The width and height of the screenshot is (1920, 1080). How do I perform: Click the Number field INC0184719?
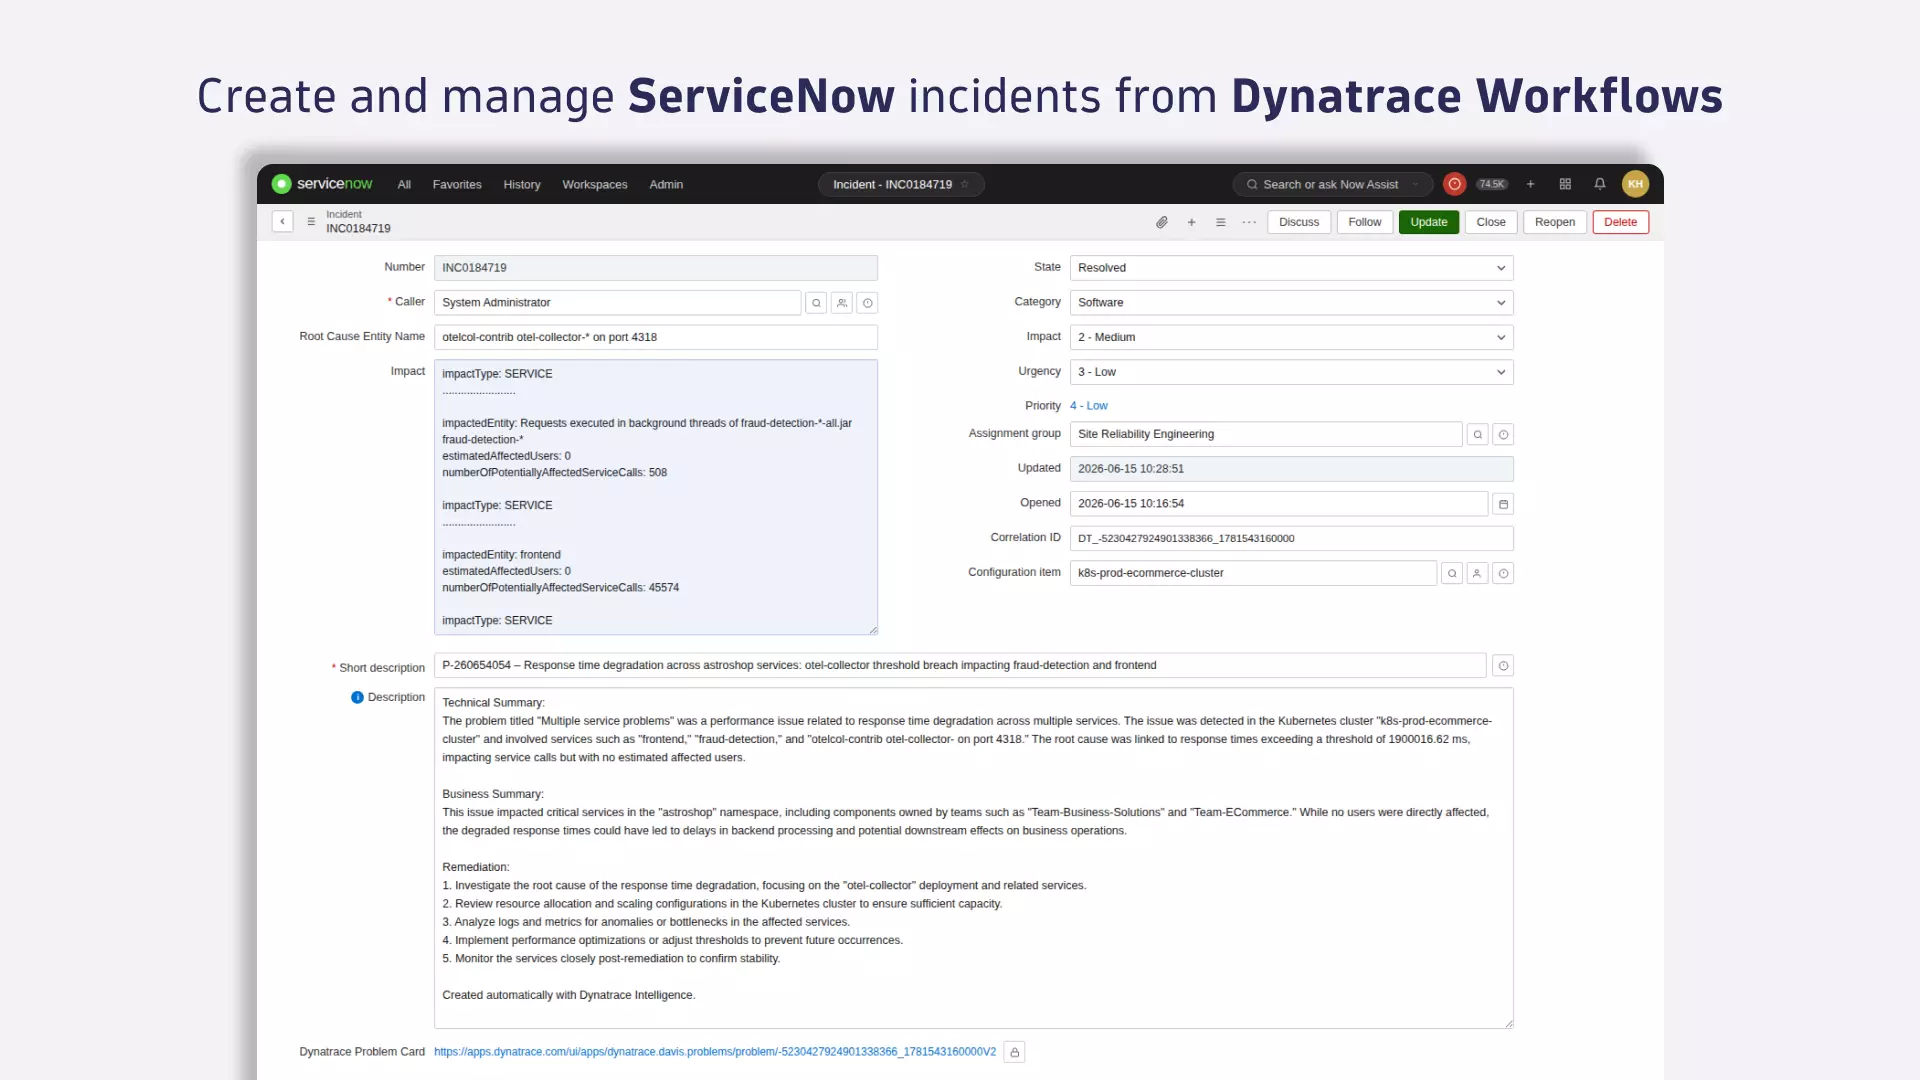[656, 268]
